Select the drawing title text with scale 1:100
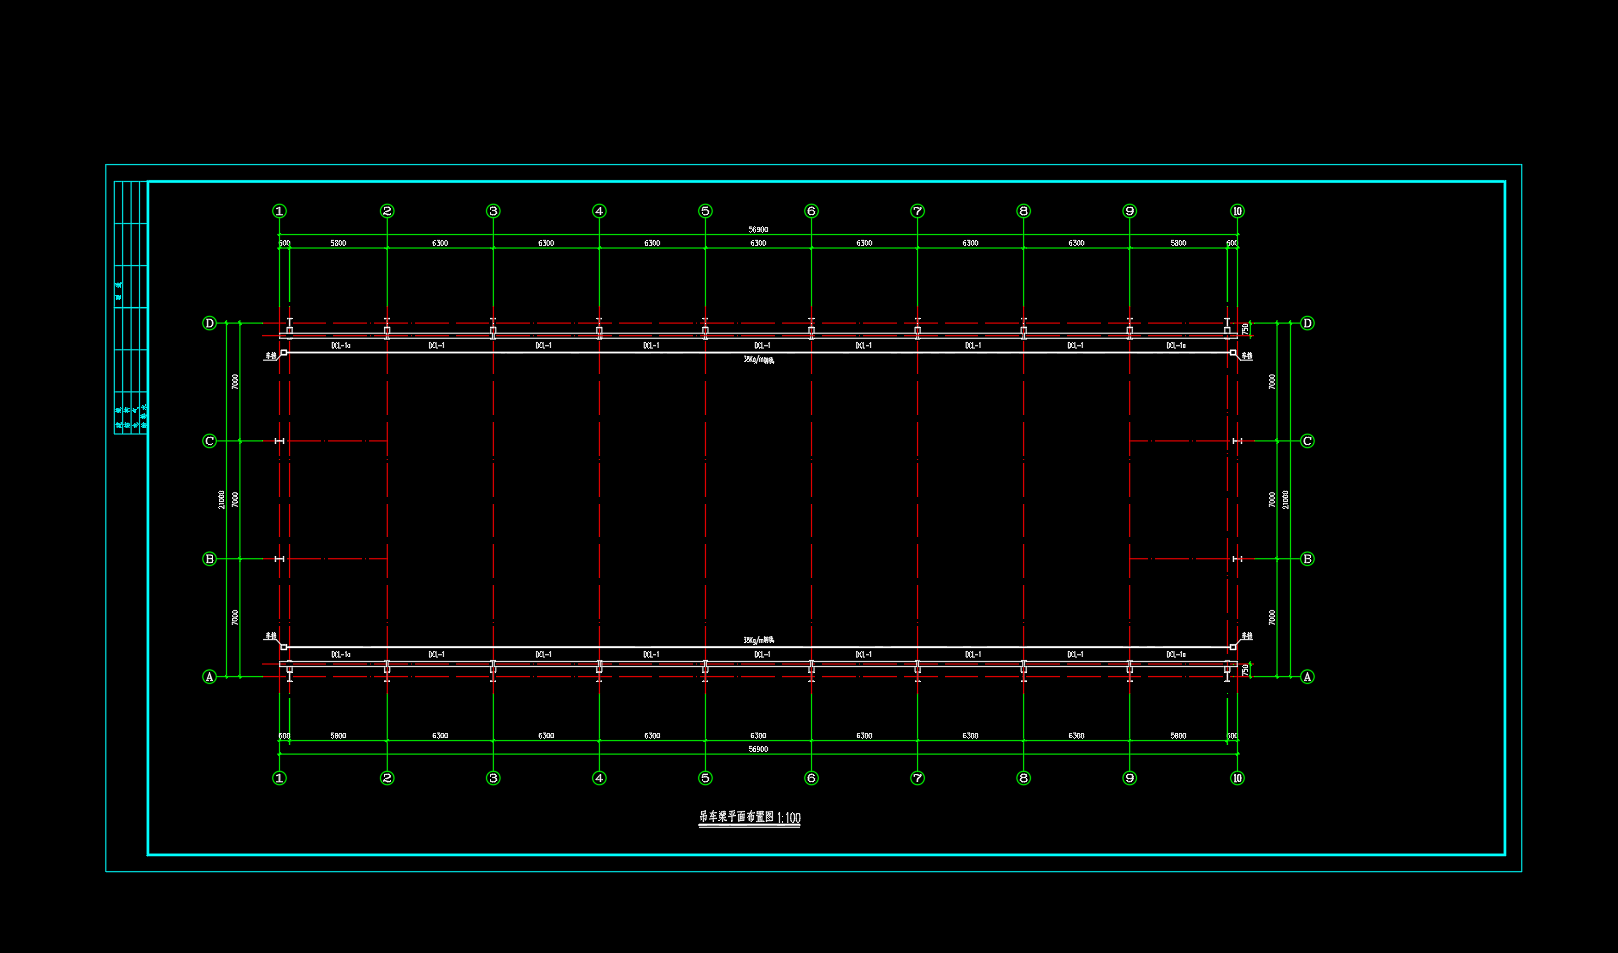This screenshot has height=953, width=1618. click(x=749, y=817)
